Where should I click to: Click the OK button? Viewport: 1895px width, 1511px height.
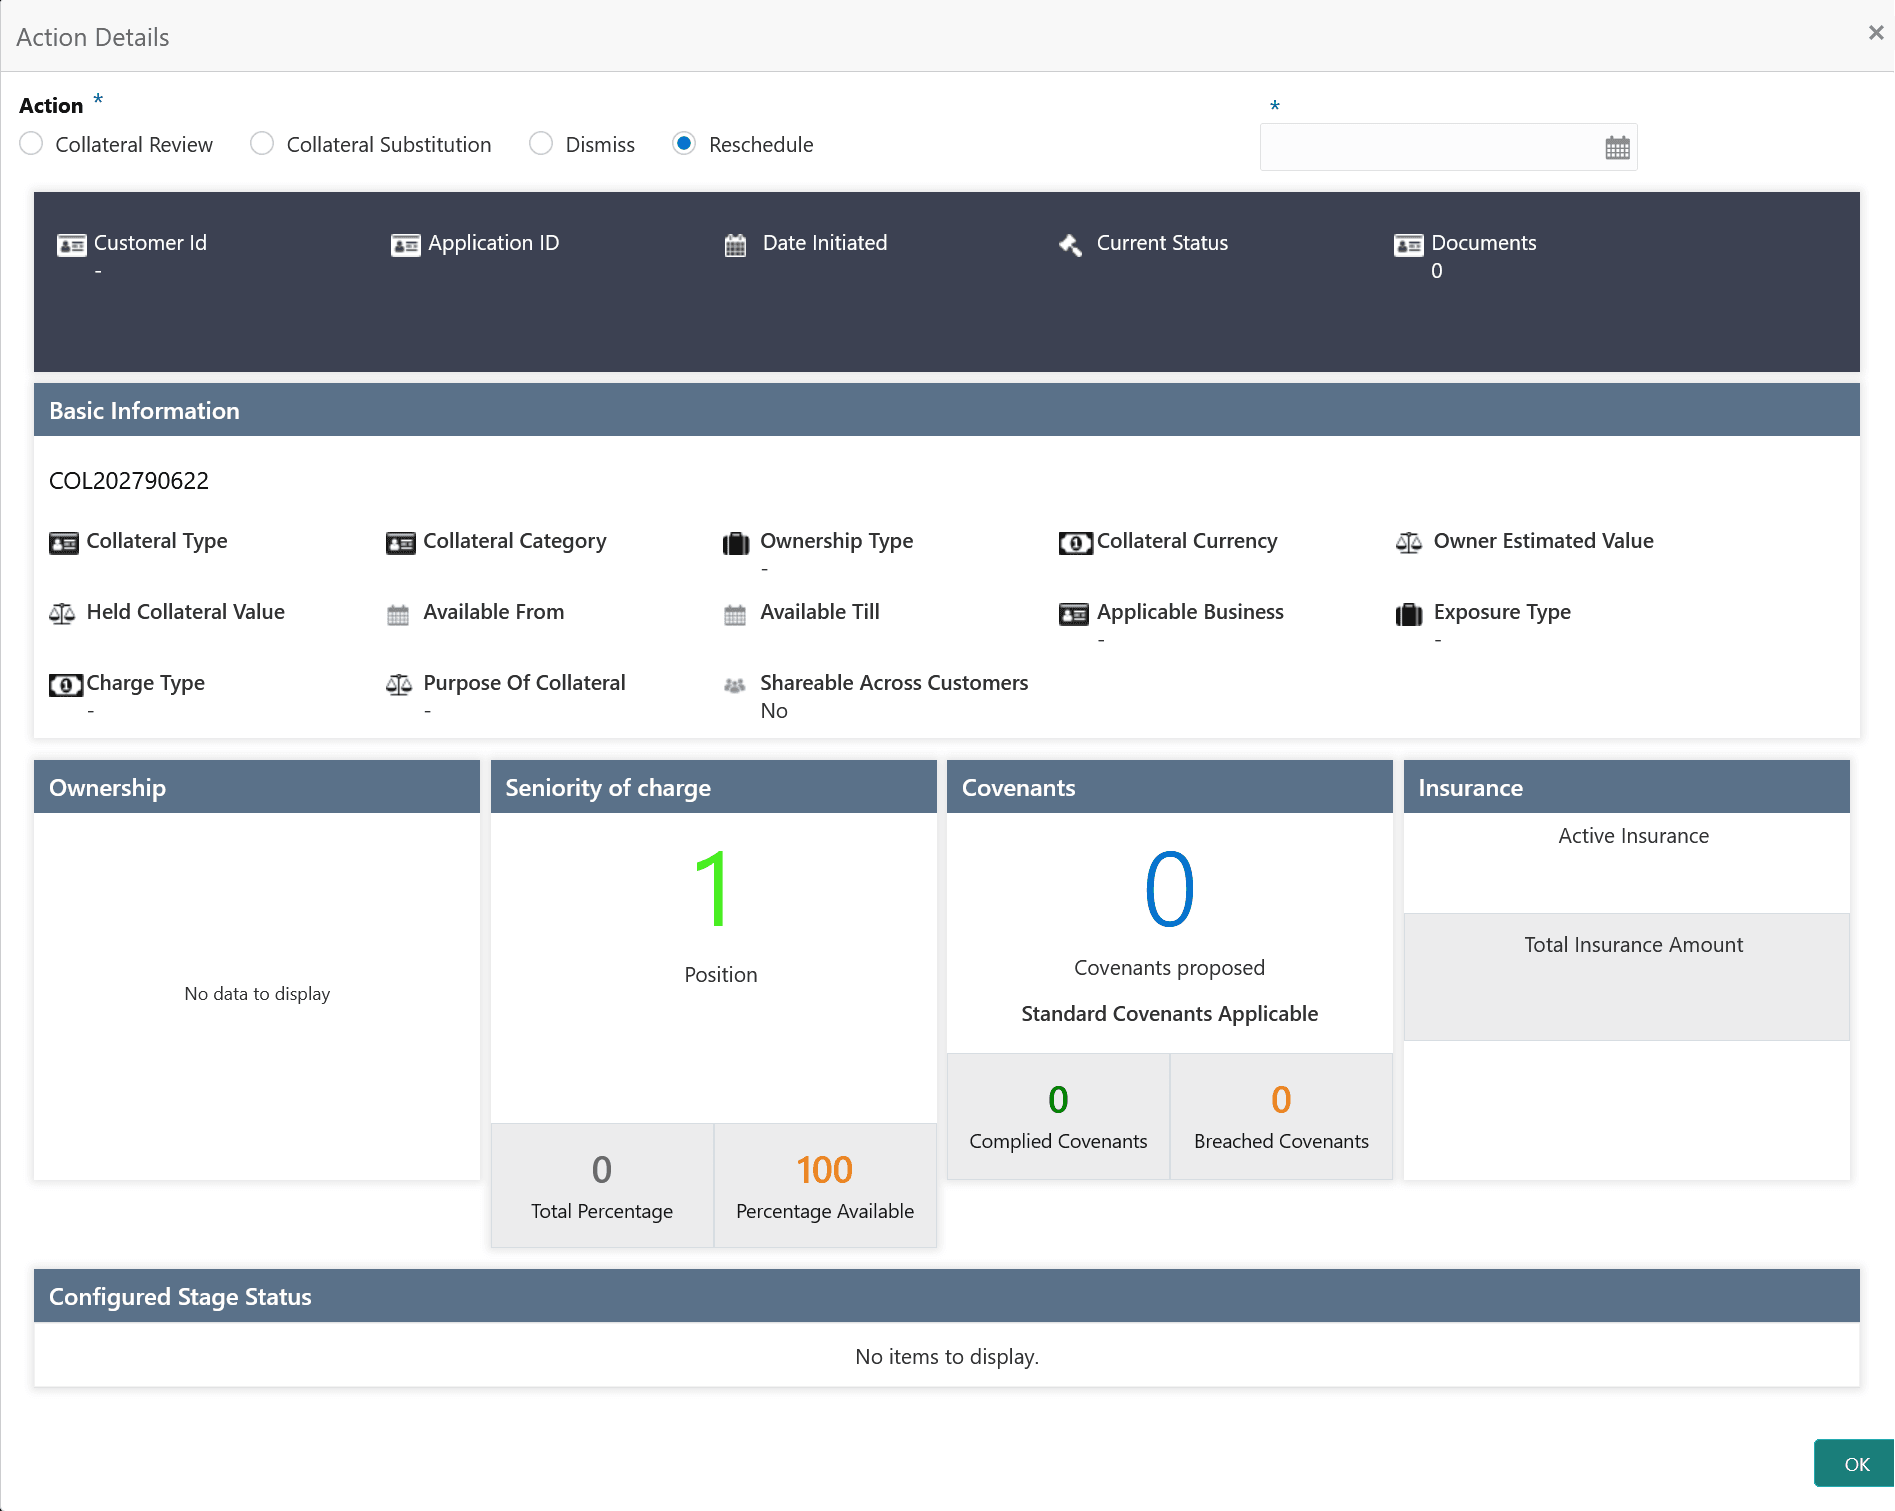(x=1855, y=1464)
